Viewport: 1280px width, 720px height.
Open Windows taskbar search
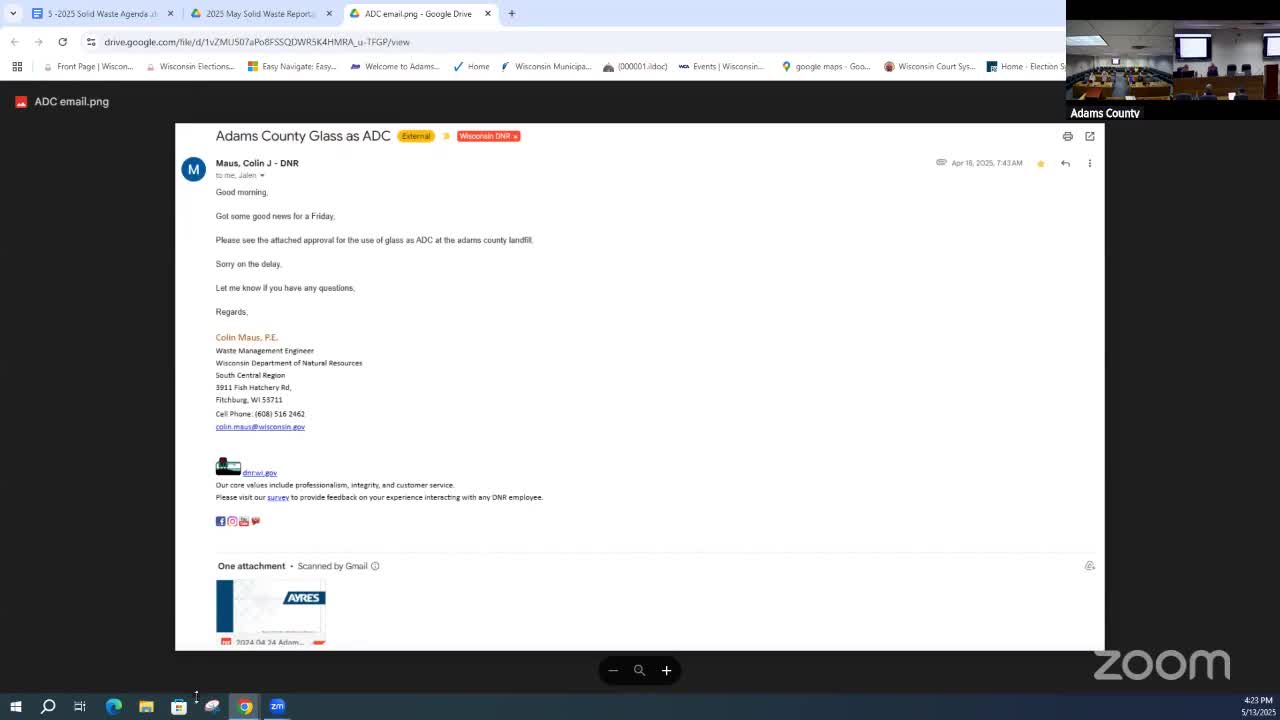[x=47, y=707]
